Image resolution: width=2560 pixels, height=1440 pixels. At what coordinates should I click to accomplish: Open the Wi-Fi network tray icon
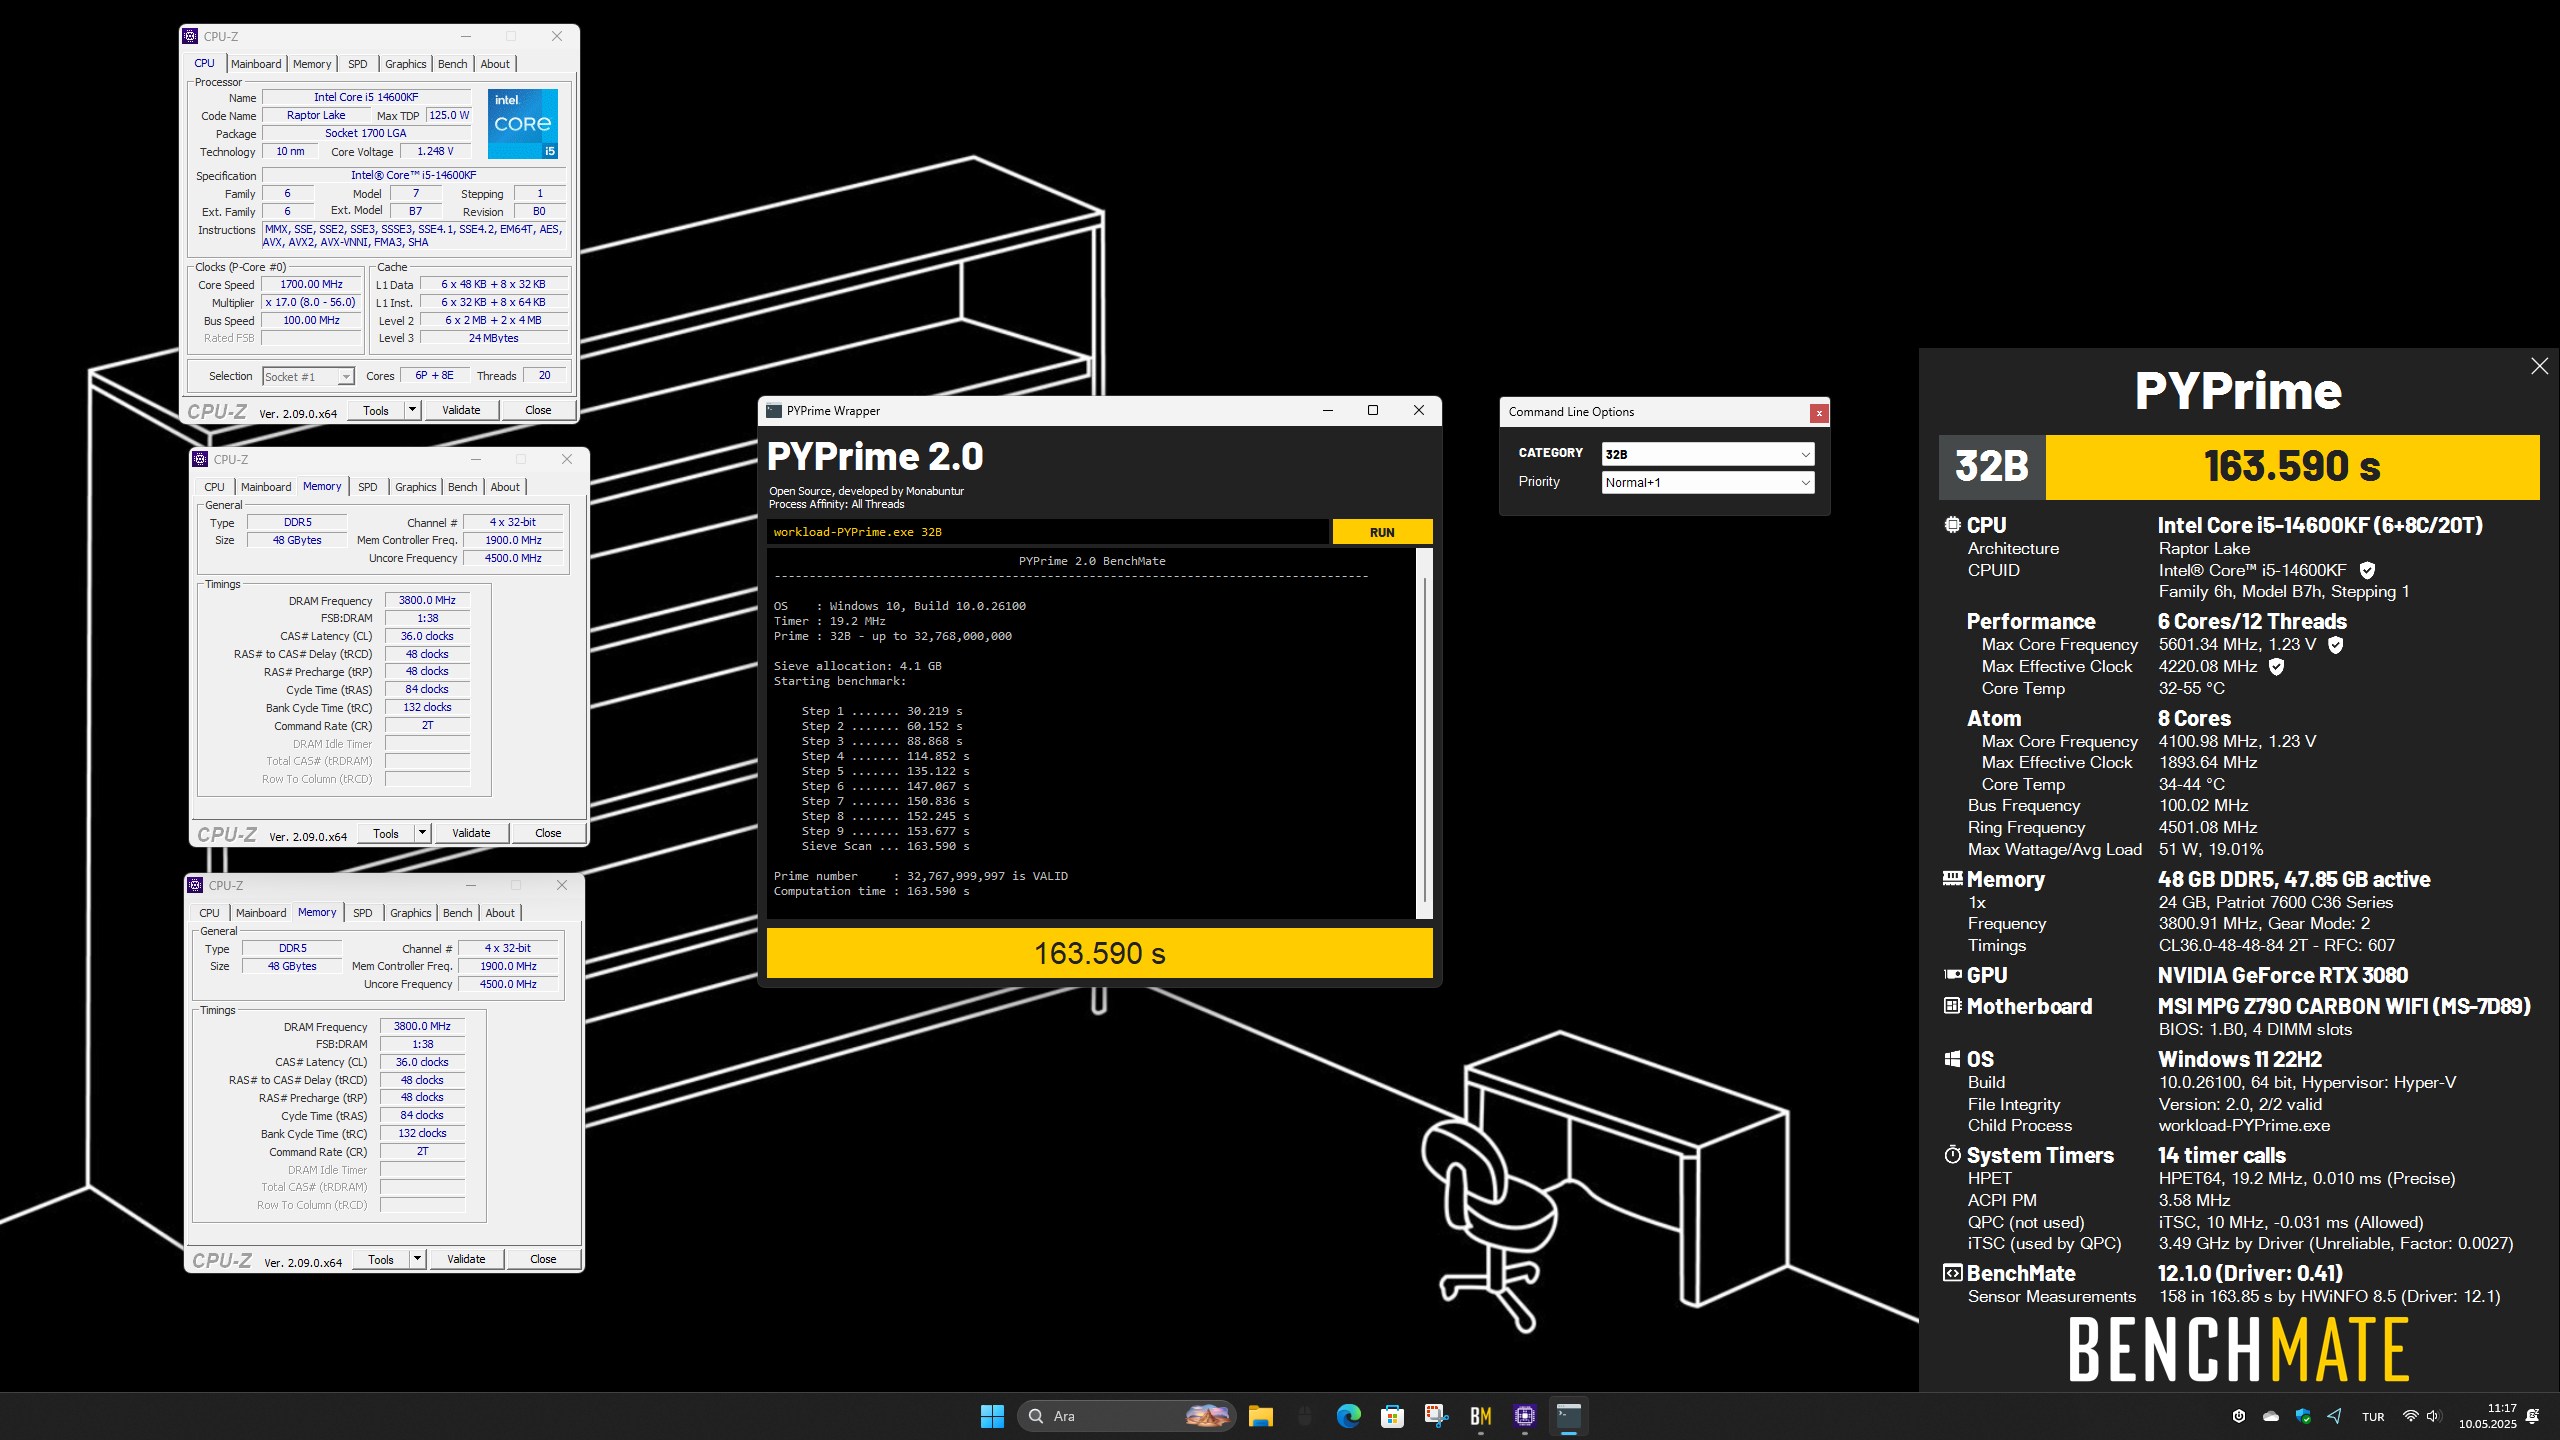2410,1416
